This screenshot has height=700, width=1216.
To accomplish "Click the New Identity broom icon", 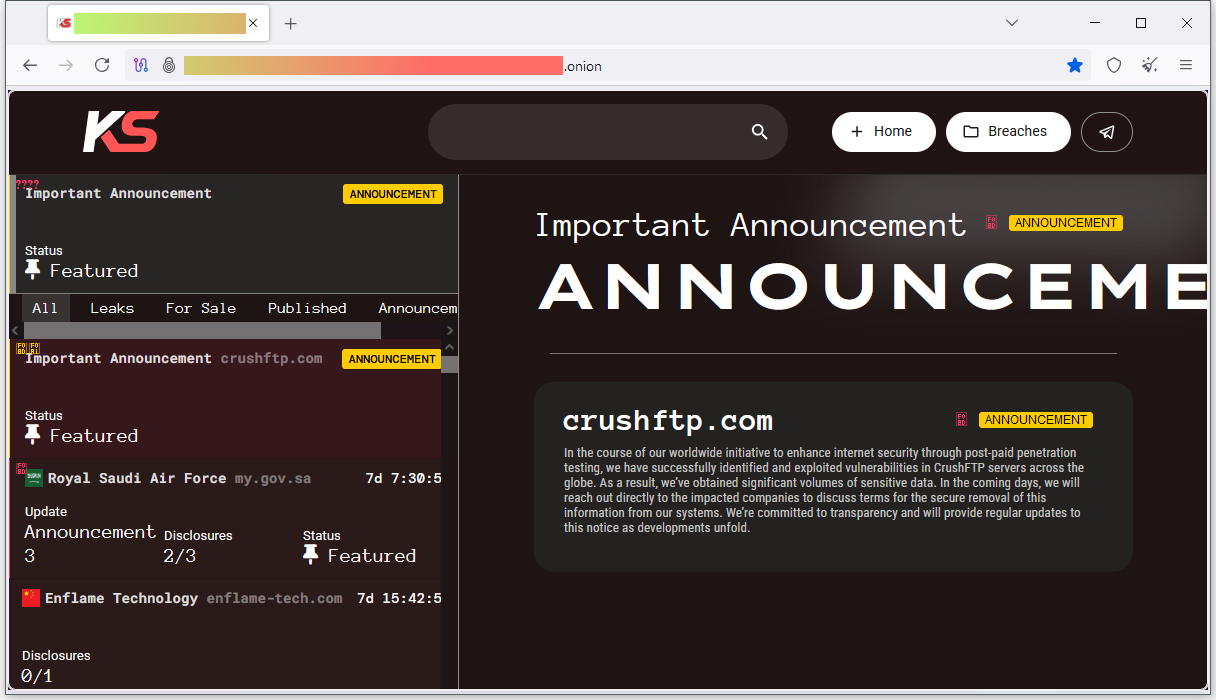I will pos(1150,65).
